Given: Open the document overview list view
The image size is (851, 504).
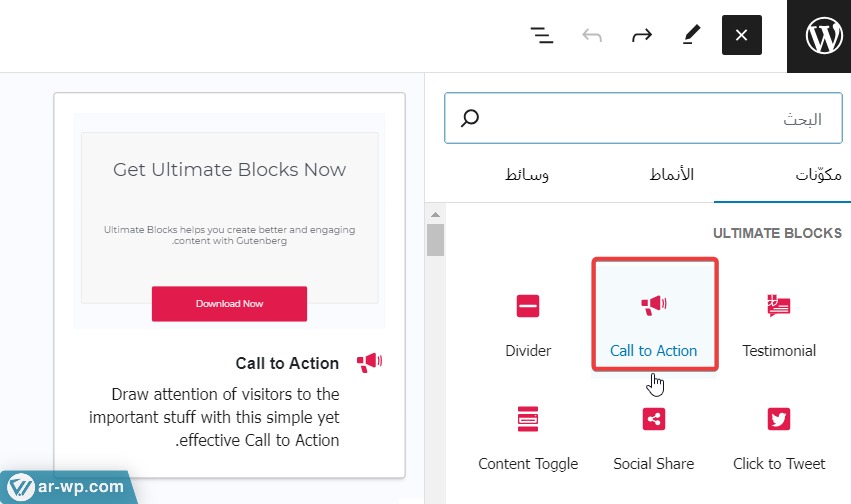Looking at the screenshot, I should coord(541,36).
